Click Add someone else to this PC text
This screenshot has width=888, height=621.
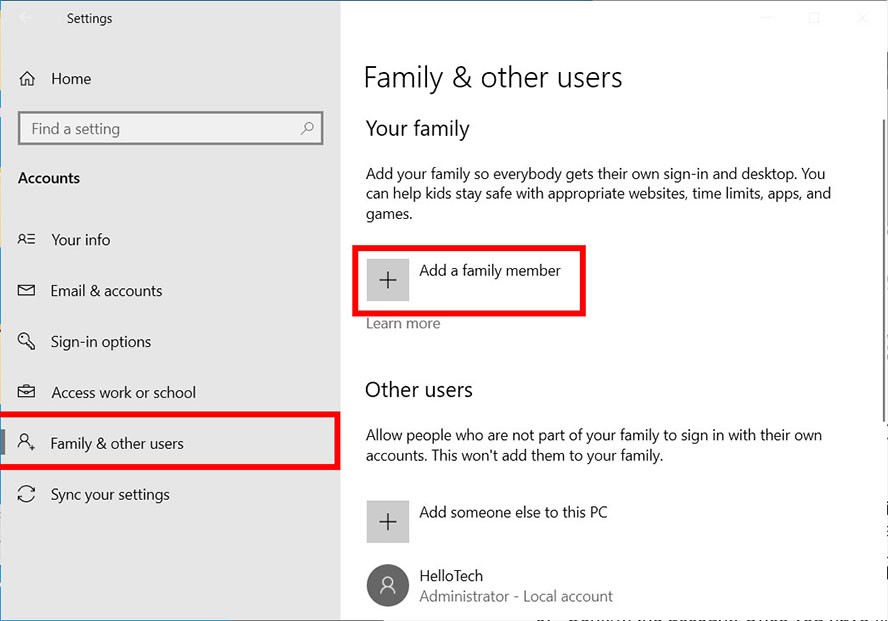click(513, 512)
